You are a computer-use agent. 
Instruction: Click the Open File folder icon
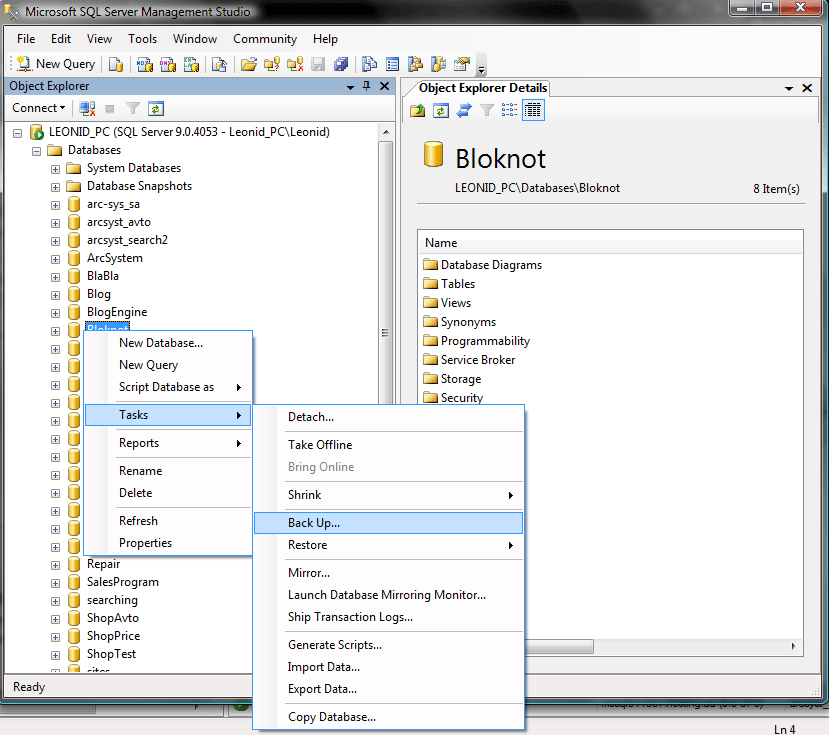[248, 65]
